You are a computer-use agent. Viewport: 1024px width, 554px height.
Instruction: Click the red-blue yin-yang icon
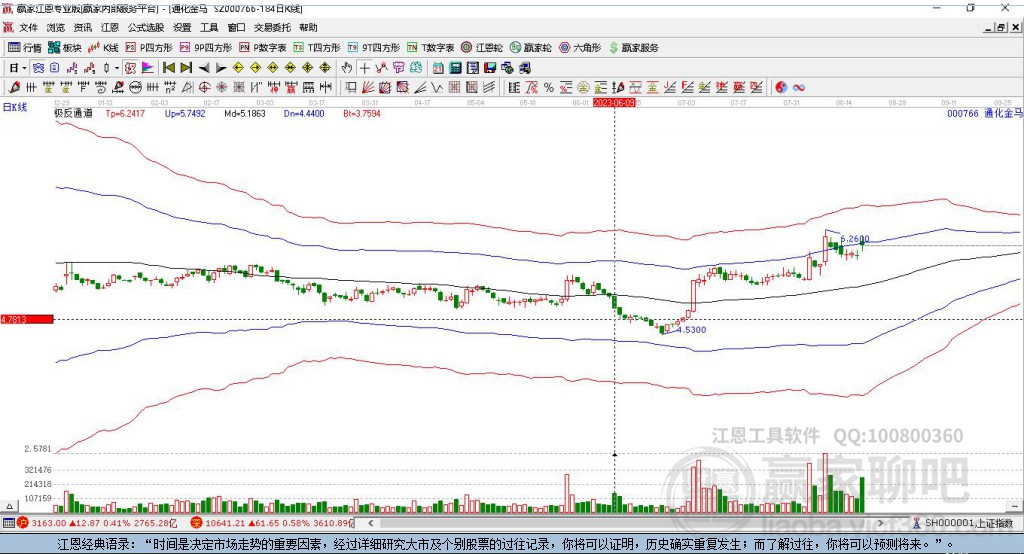(x=781, y=88)
